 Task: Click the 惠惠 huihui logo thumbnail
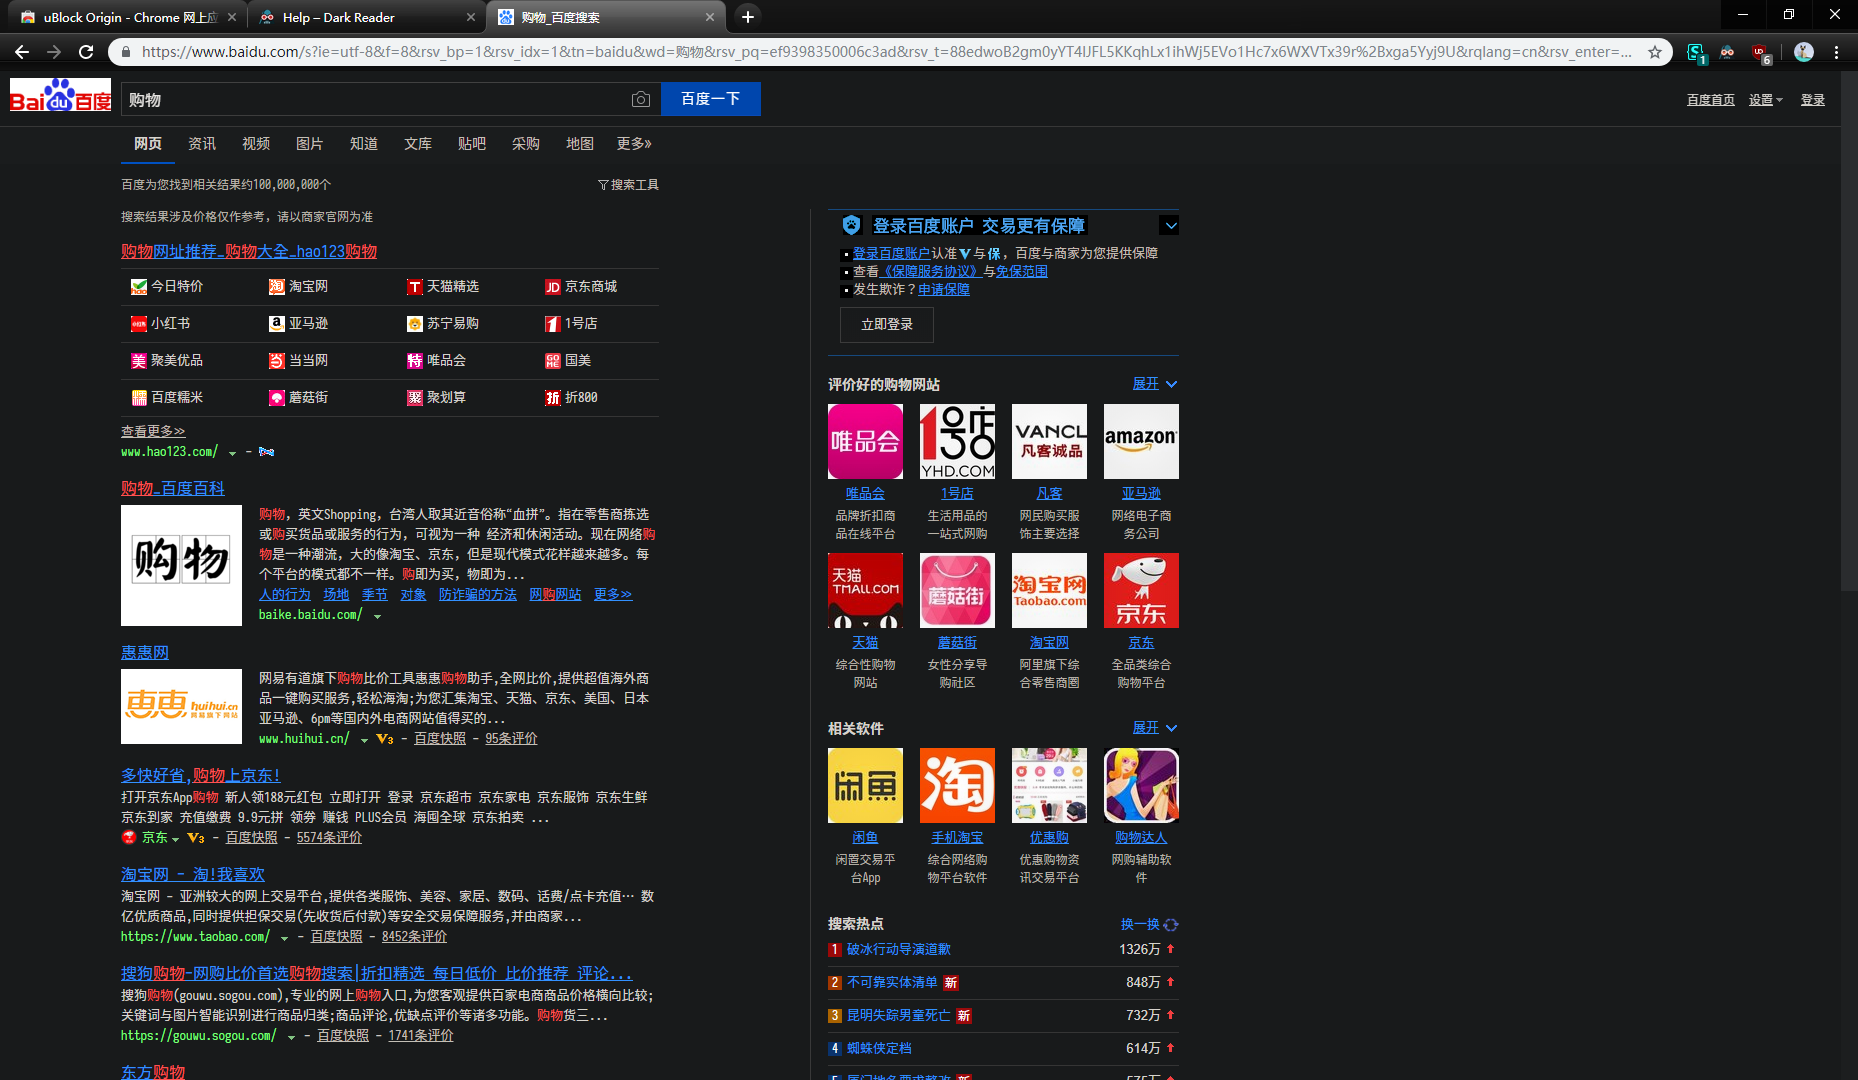click(x=181, y=706)
